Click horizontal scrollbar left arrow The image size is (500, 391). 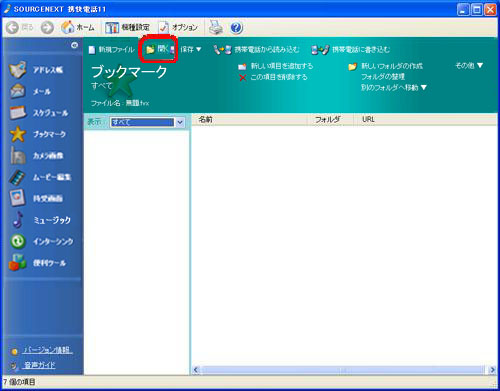(x=196, y=370)
